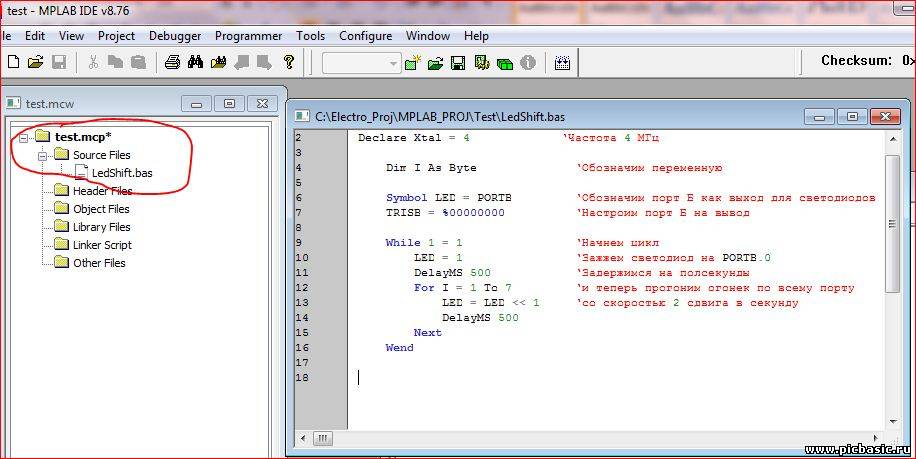The height and width of the screenshot is (459, 916).
Task: Open the Tools menu
Action: 310,36
